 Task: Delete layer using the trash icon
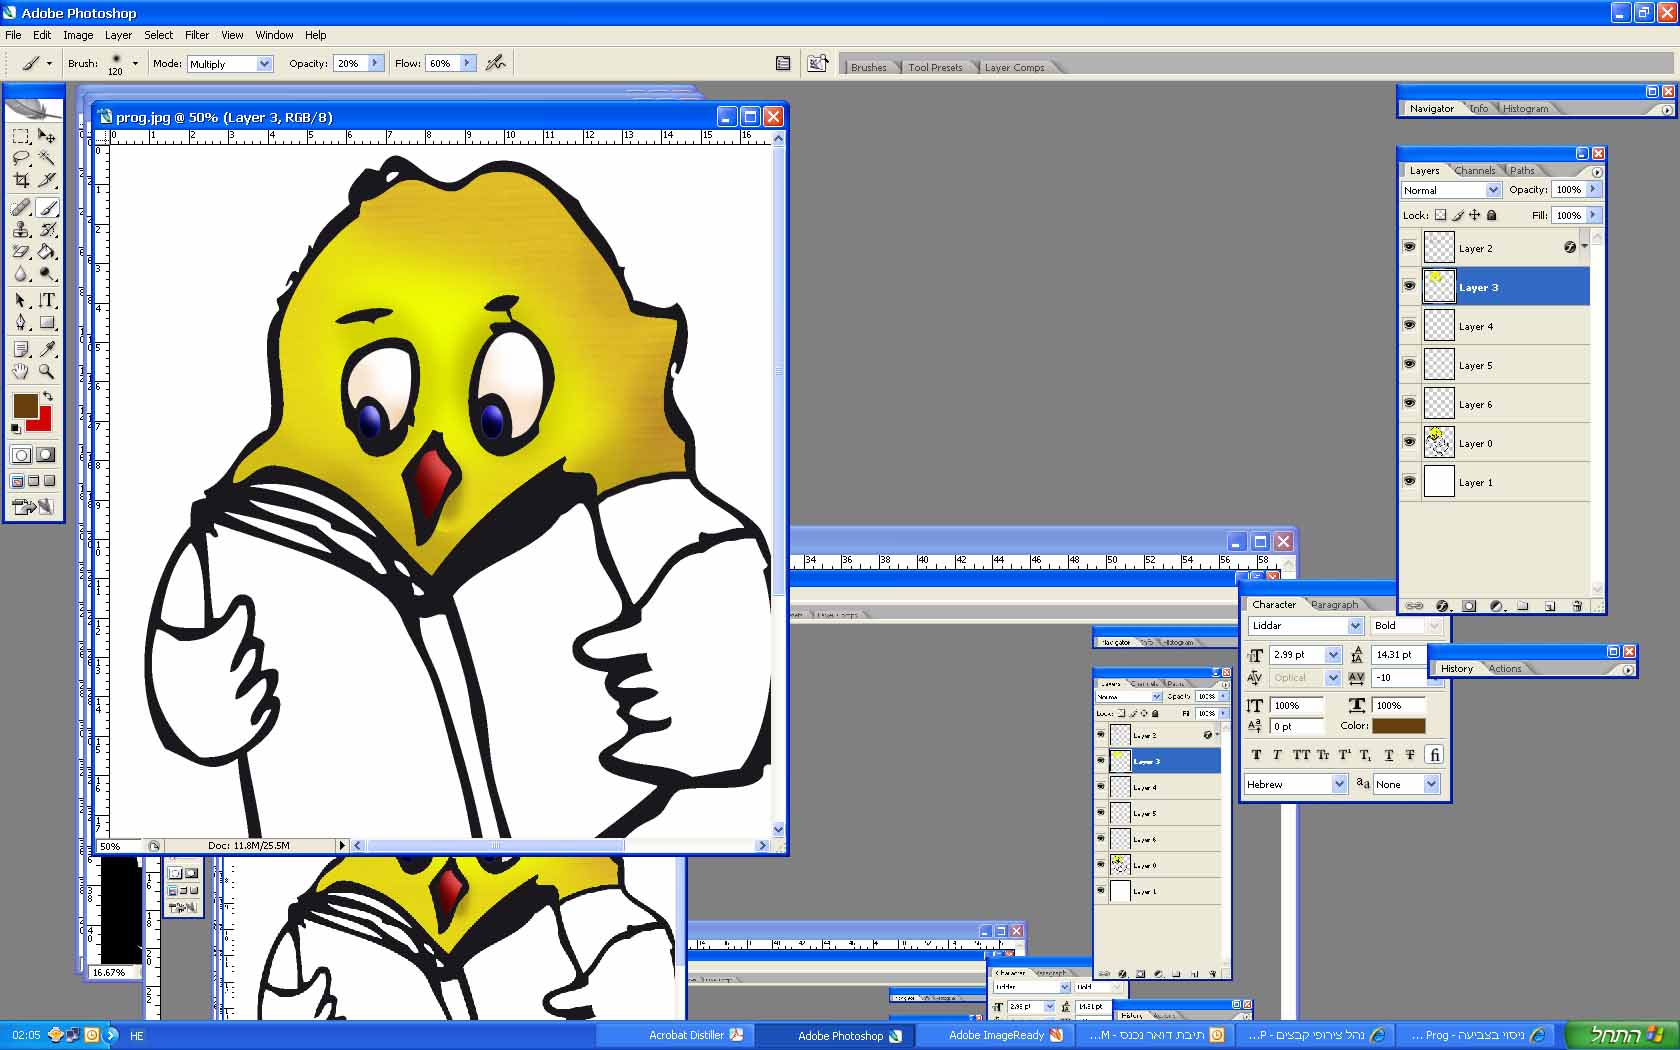(1577, 606)
